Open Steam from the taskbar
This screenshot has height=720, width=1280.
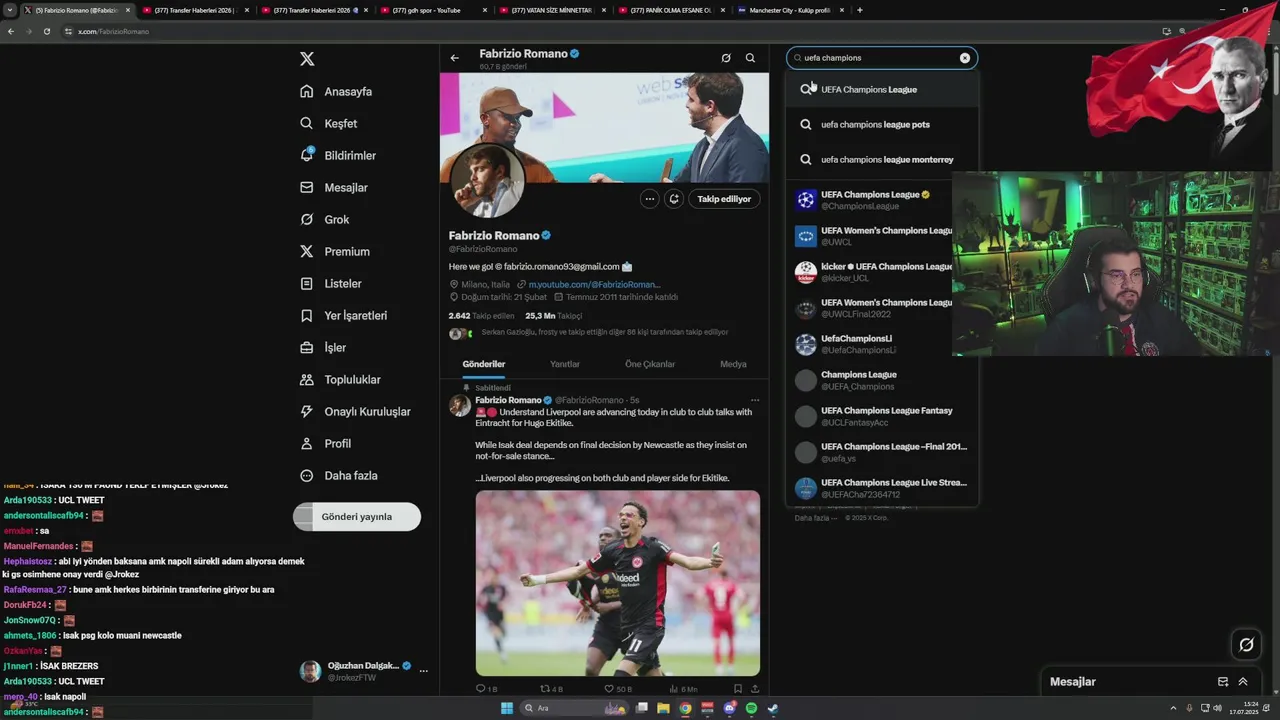773,708
